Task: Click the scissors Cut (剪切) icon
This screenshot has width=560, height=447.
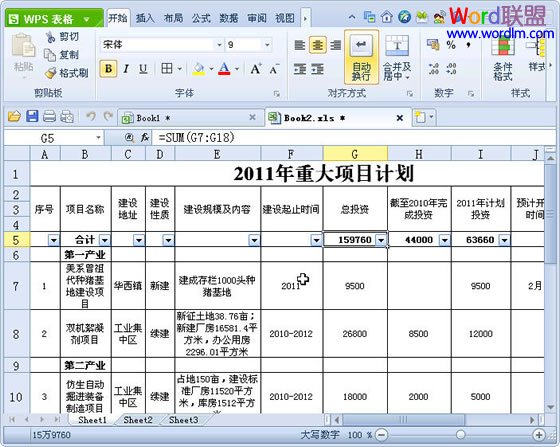Action: (51, 36)
